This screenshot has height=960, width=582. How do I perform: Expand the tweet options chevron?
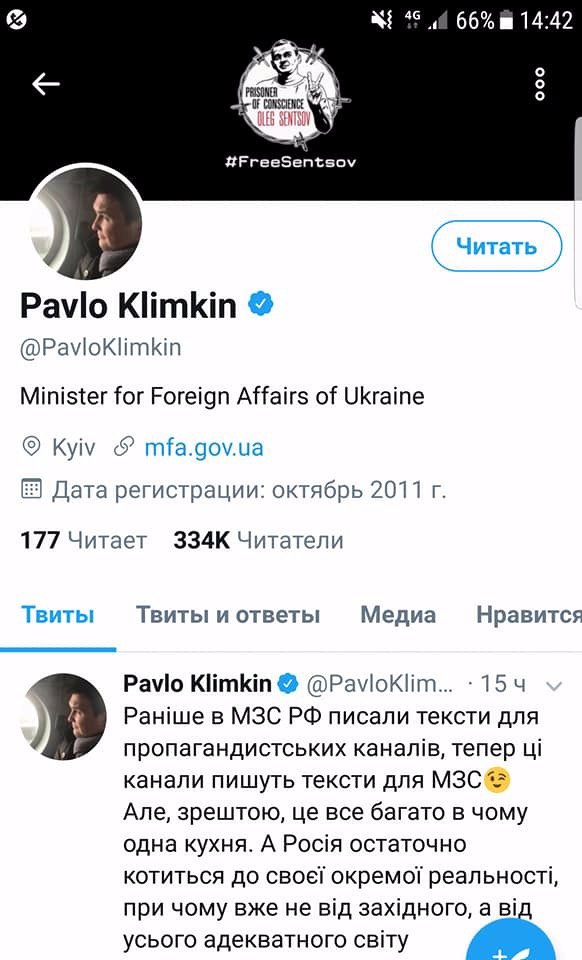(553, 686)
